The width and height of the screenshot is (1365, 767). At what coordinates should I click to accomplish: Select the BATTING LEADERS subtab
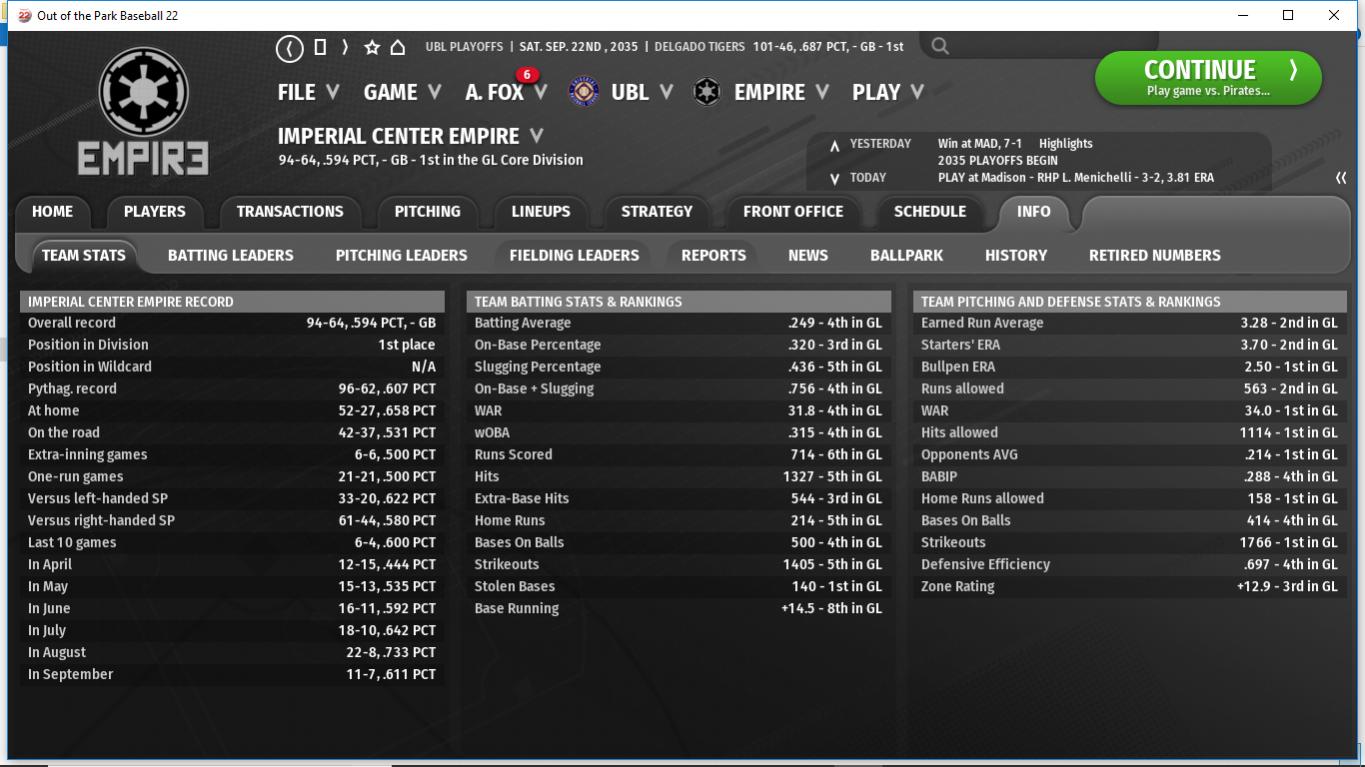pos(230,255)
